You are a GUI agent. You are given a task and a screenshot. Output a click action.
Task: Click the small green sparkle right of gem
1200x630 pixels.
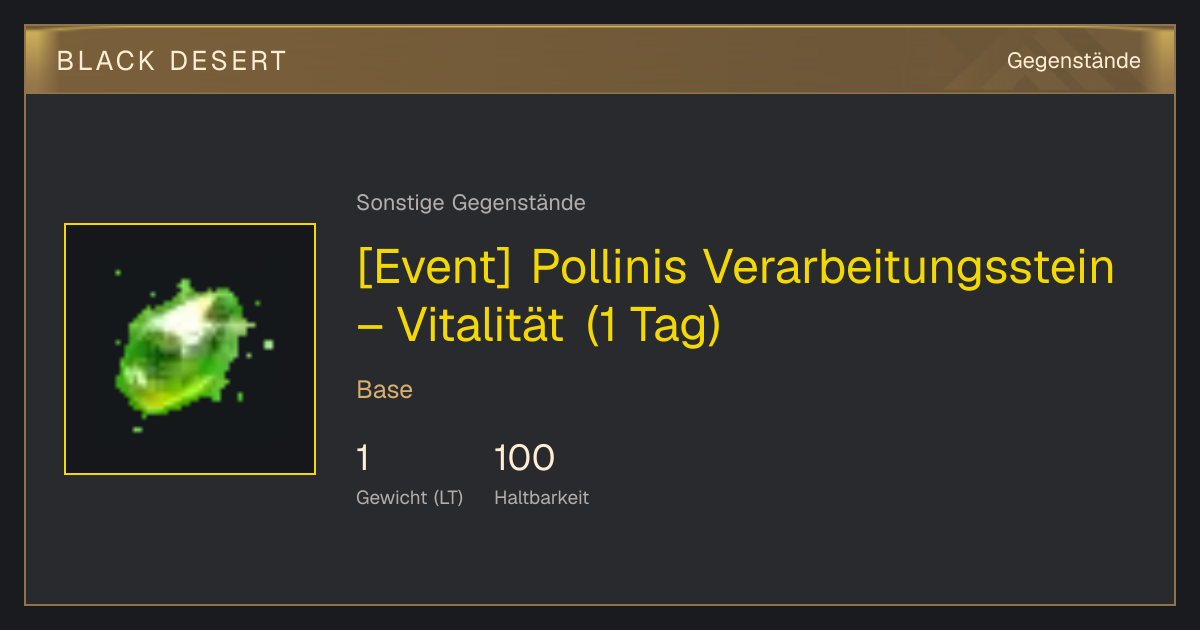pyautogui.click(x=269, y=345)
